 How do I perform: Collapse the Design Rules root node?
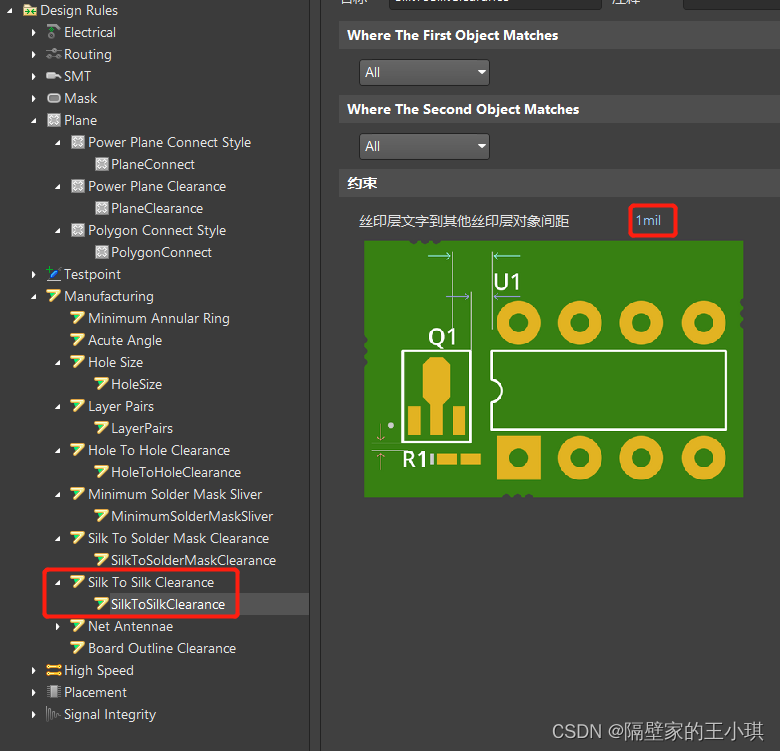click(x=9, y=10)
